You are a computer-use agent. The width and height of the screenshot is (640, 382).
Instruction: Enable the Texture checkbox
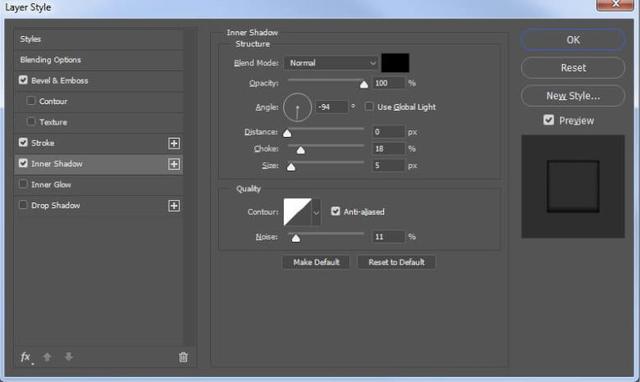[31, 121]
